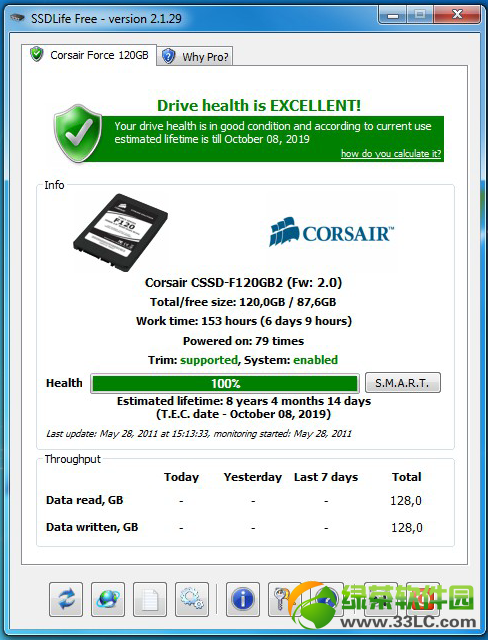The image size is (488, 643).
Task: Click the Corsair brand logo
Action: [x=331, y=232]
